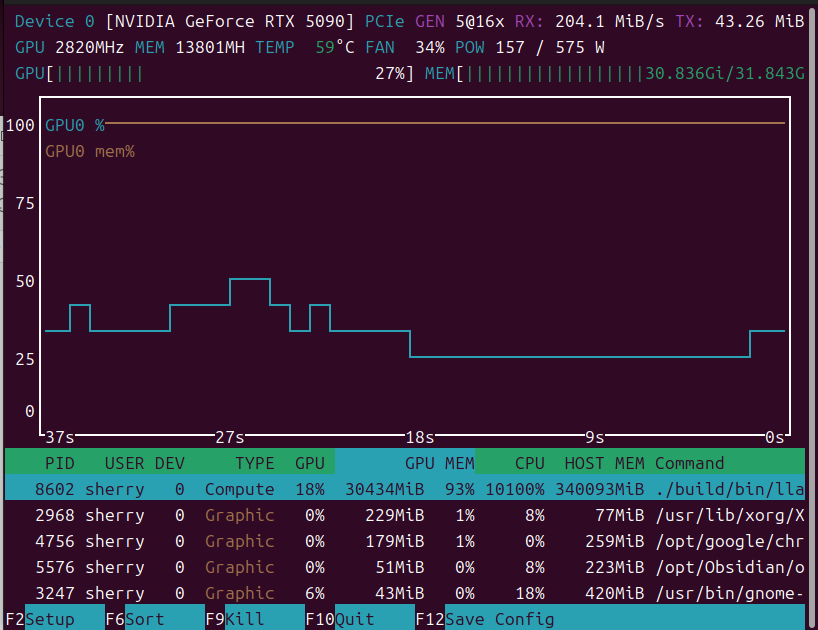The image size is (818, 630).
Task: Select the DEV column header
Action: (170, 463)
